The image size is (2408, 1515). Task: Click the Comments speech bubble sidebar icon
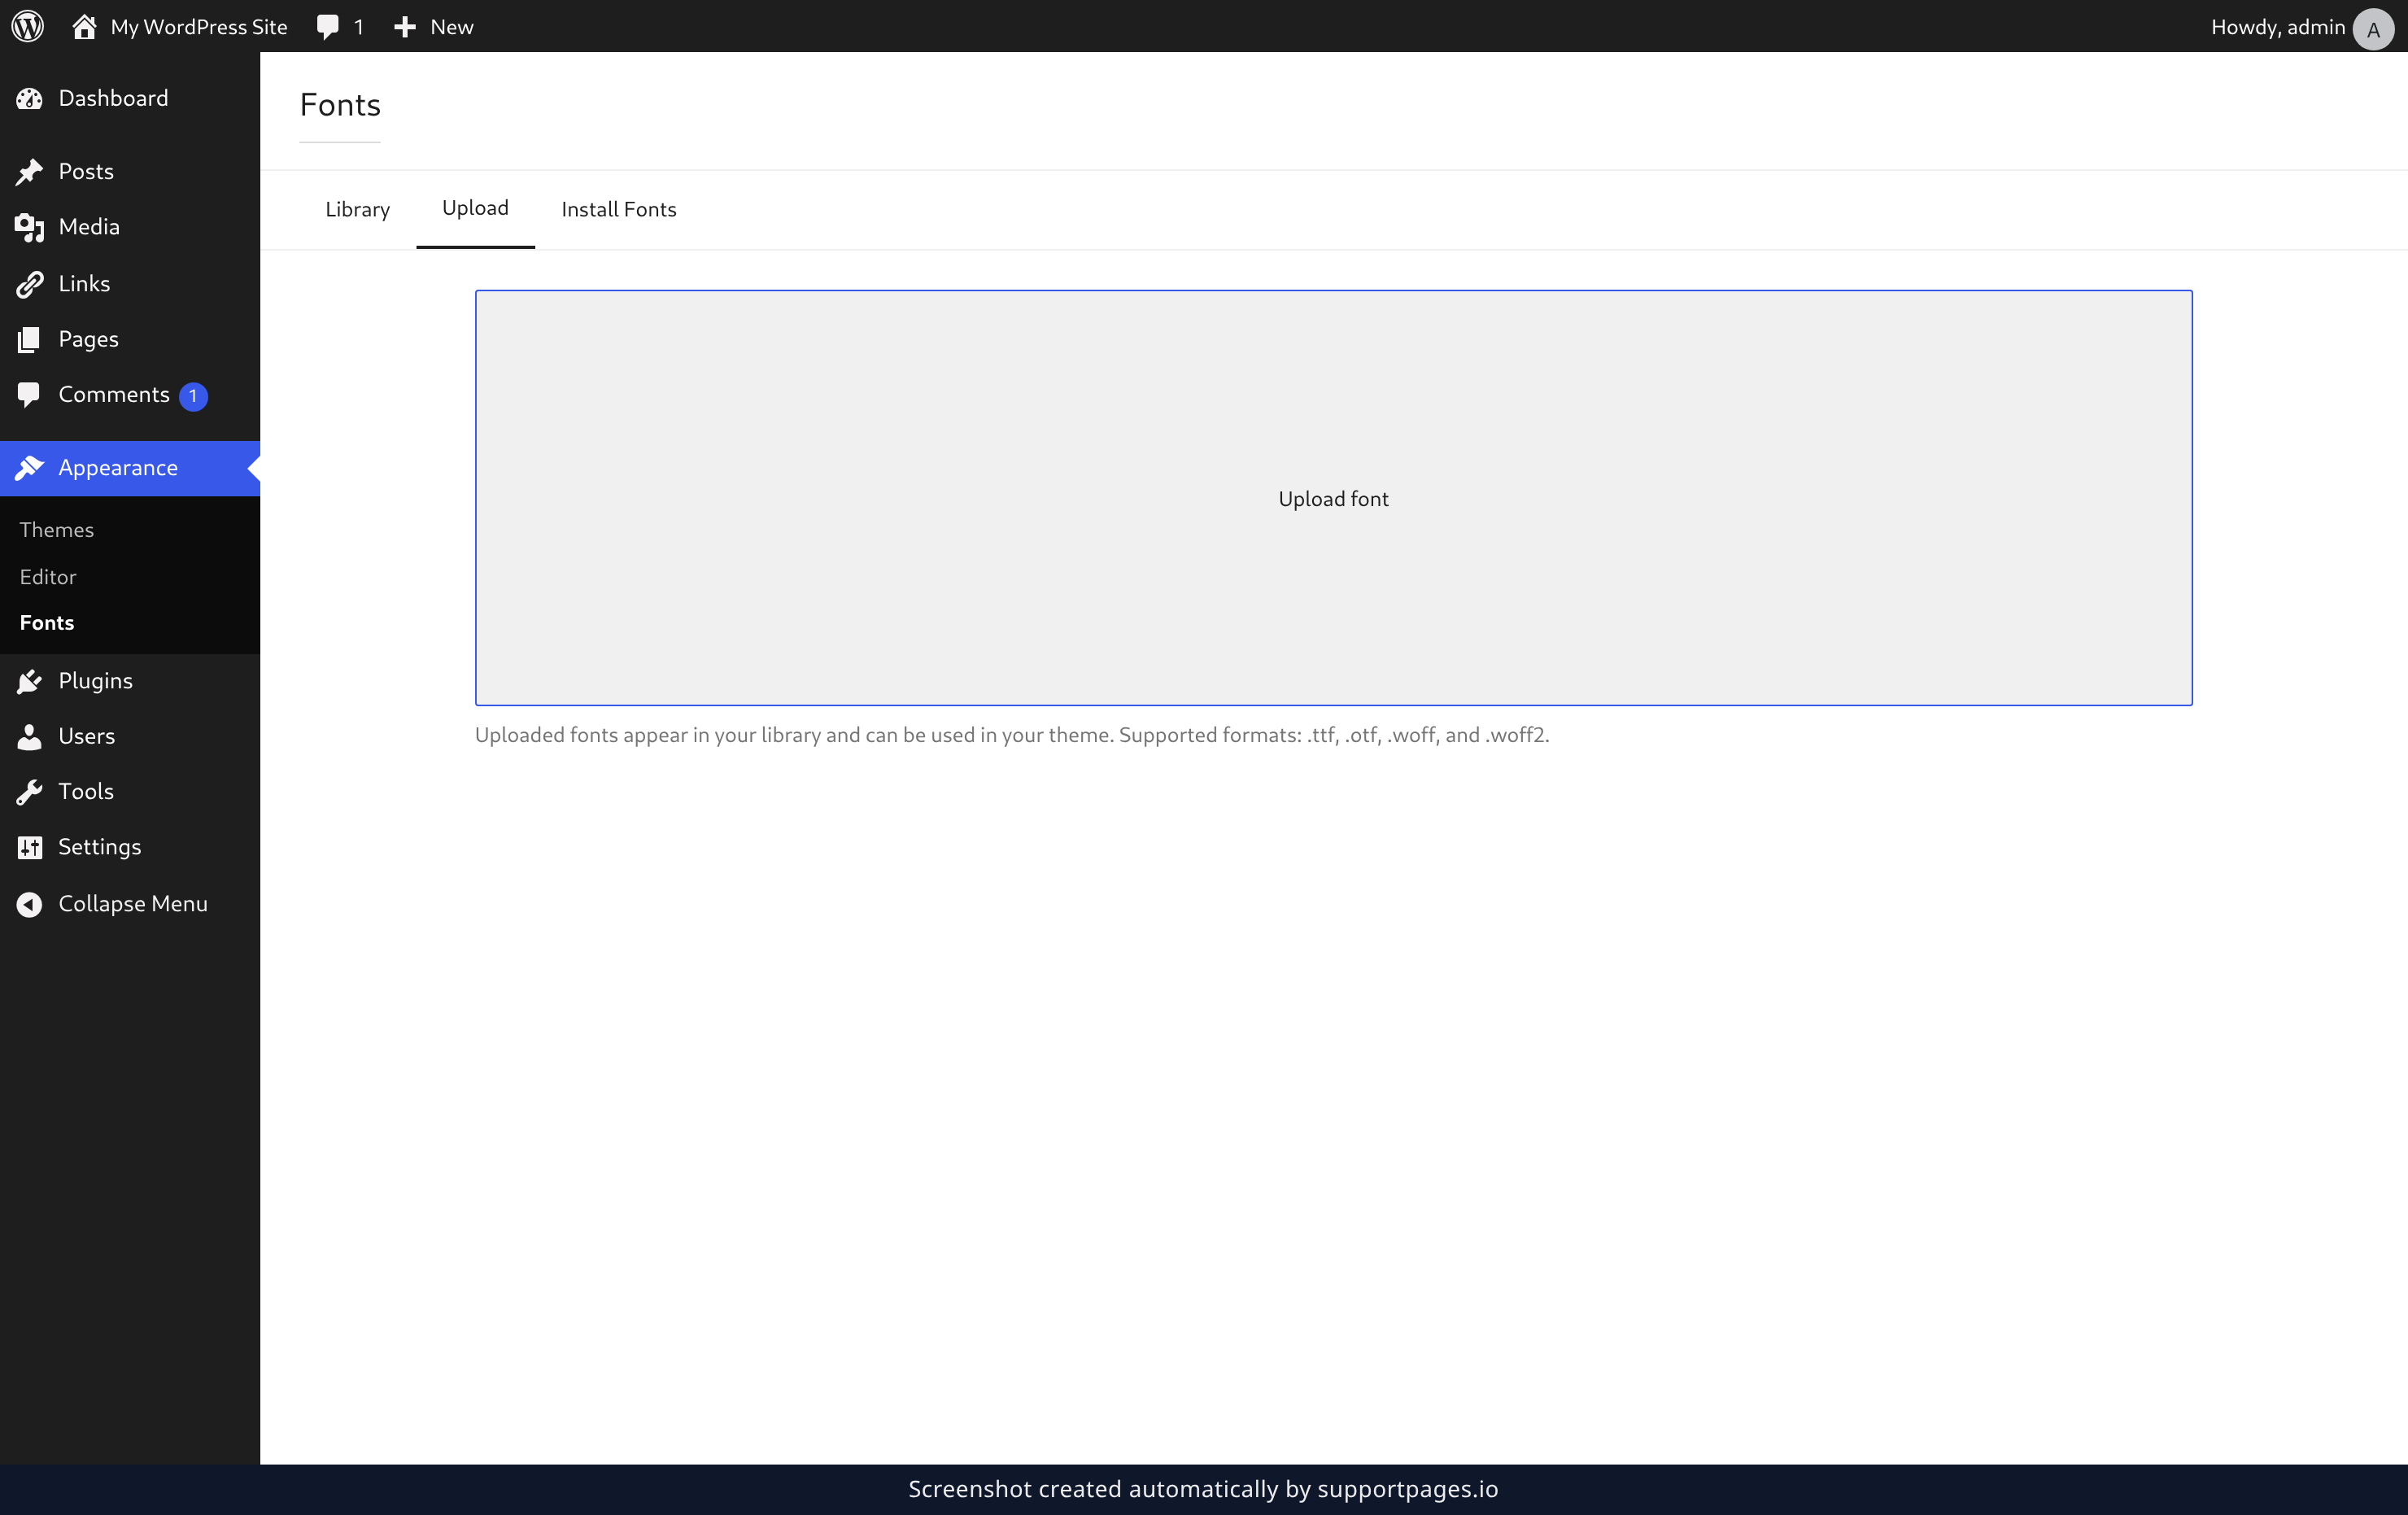(29, 395)
